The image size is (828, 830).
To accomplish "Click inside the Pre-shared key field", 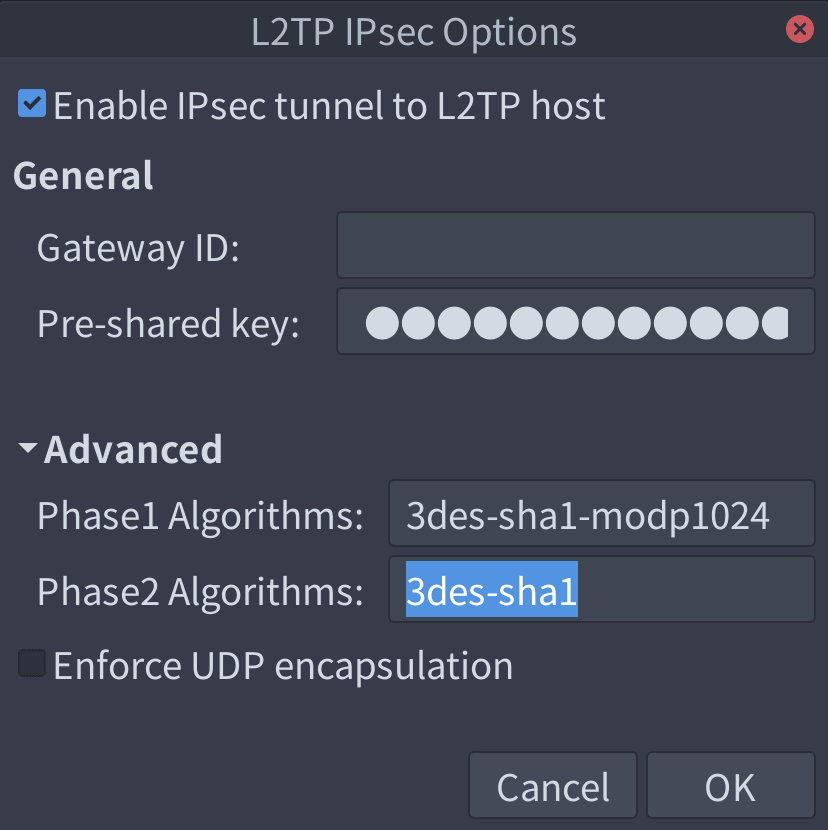I will pos(575,322).
